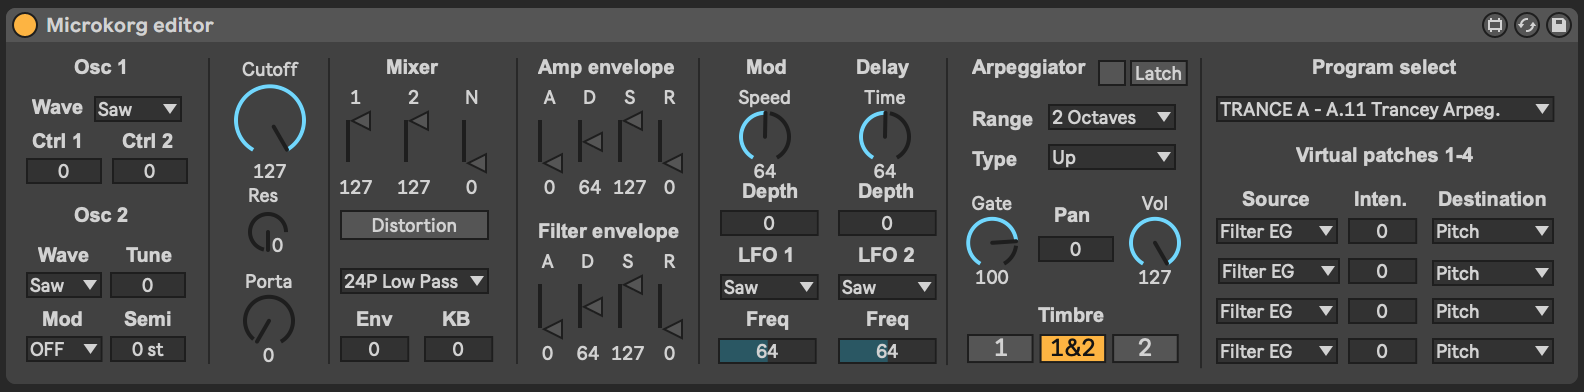Click the Microkorg editor title text
This screenshot has height=392, width=1584.
click(130, 25)
